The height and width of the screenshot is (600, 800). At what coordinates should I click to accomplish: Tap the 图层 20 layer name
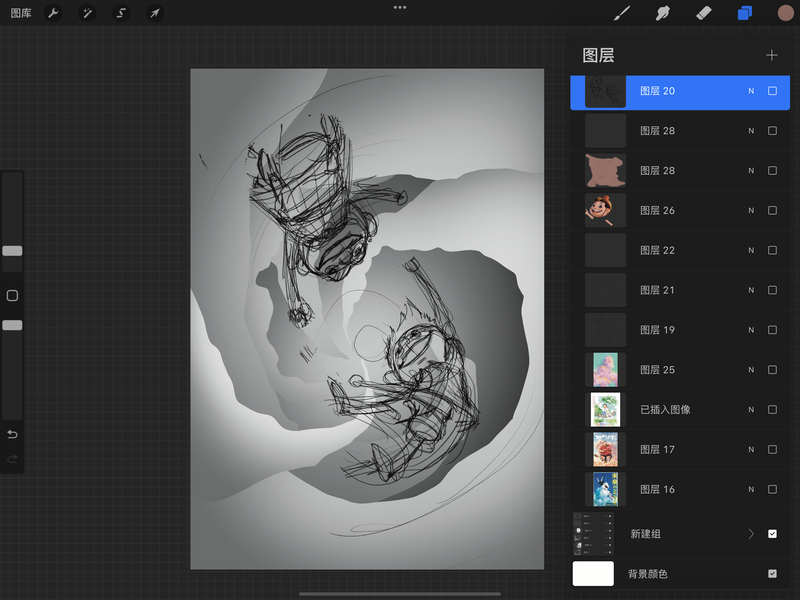tap(657, 91)
